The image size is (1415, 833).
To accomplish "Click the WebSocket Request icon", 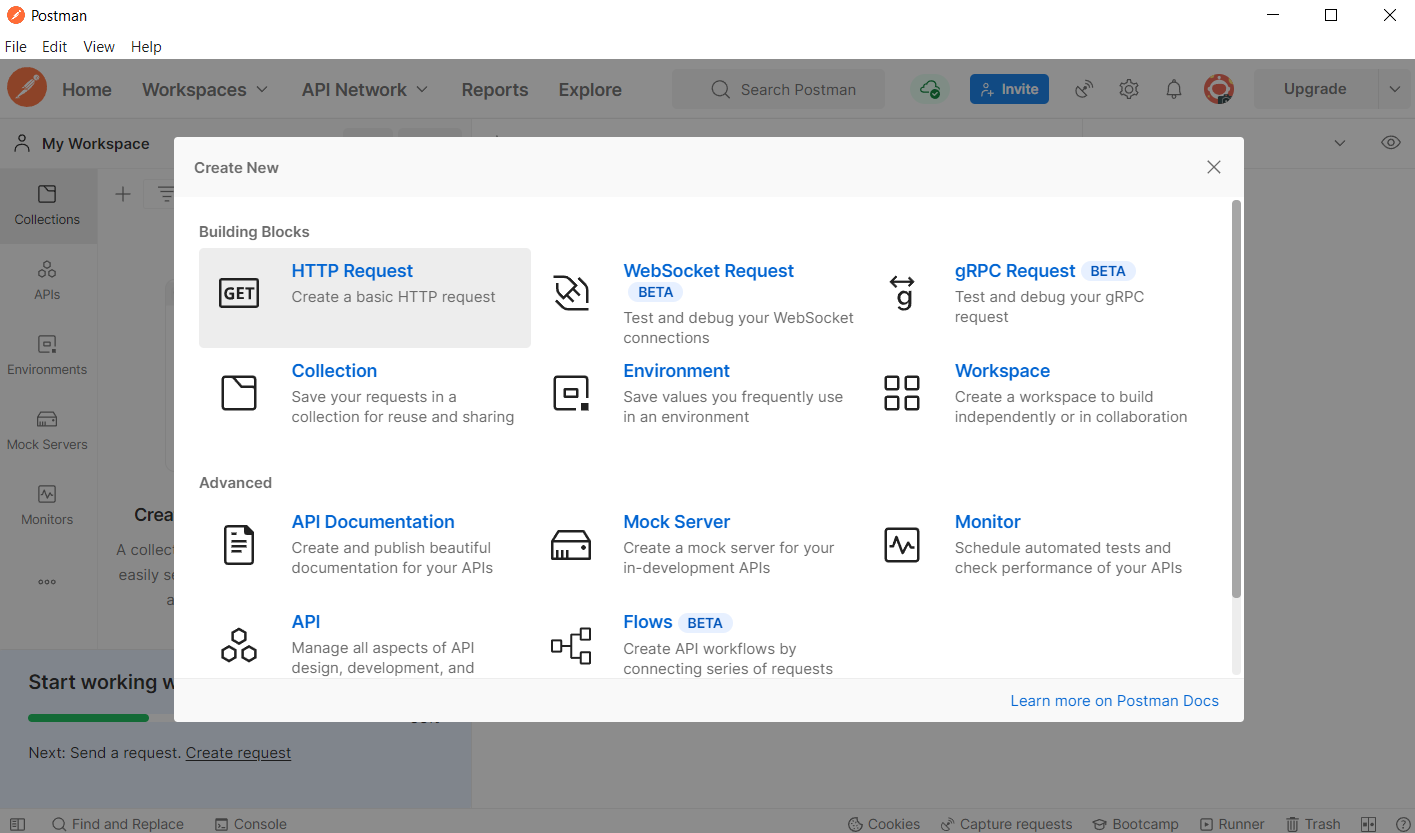I will [571, 293].
